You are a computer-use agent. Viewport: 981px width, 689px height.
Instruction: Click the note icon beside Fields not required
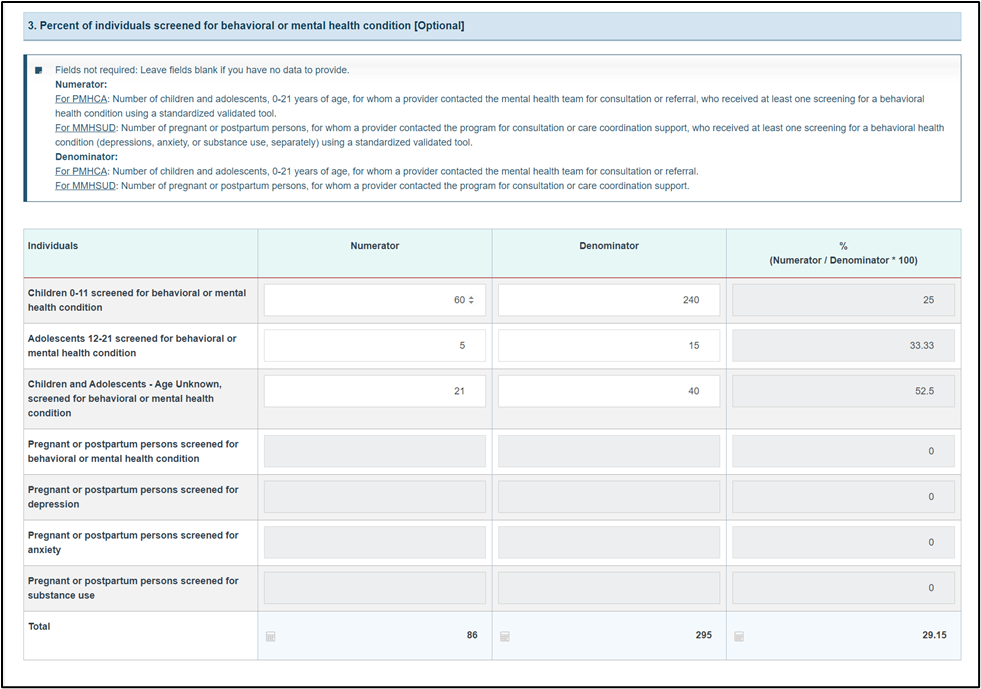39,70
